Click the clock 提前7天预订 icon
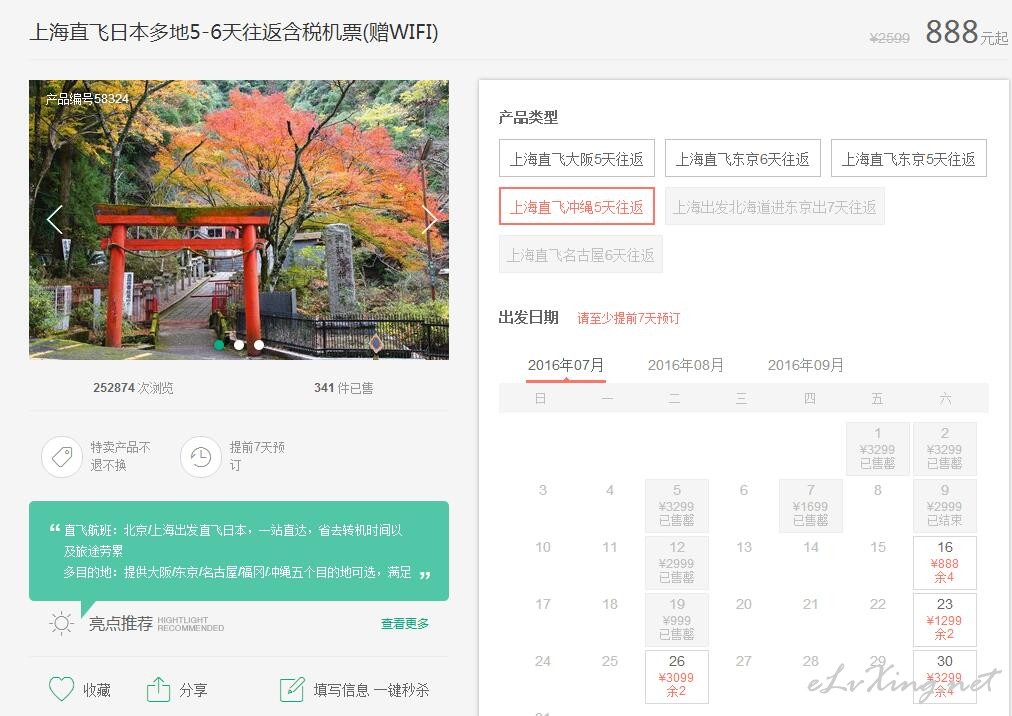Image resolution: width=1012 pixels, height=716 pixels. coord(201,456)
